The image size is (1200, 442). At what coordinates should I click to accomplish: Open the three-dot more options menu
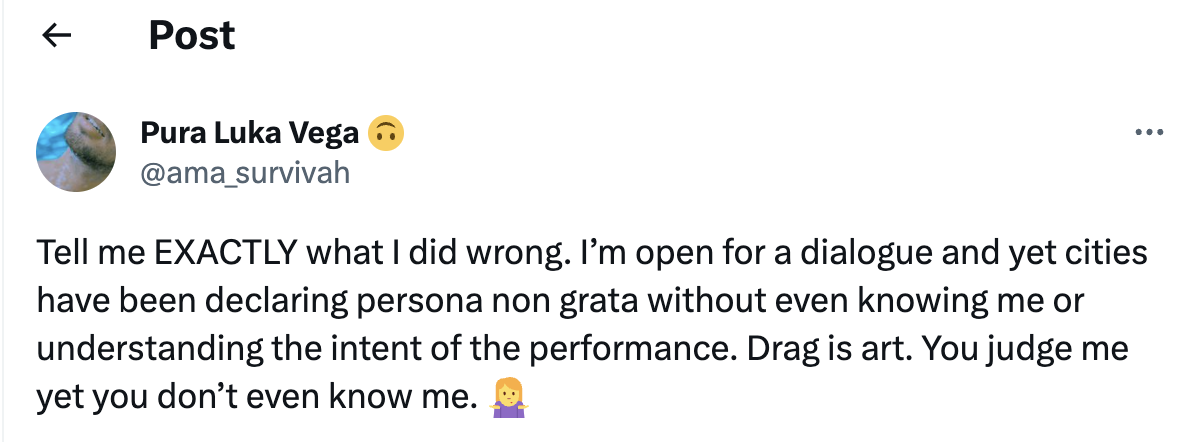click(x=1150, y=133)
